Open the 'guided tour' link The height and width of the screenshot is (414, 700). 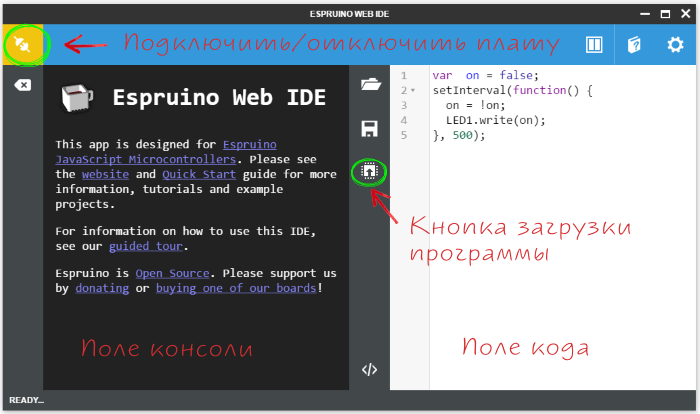point(146,246)
